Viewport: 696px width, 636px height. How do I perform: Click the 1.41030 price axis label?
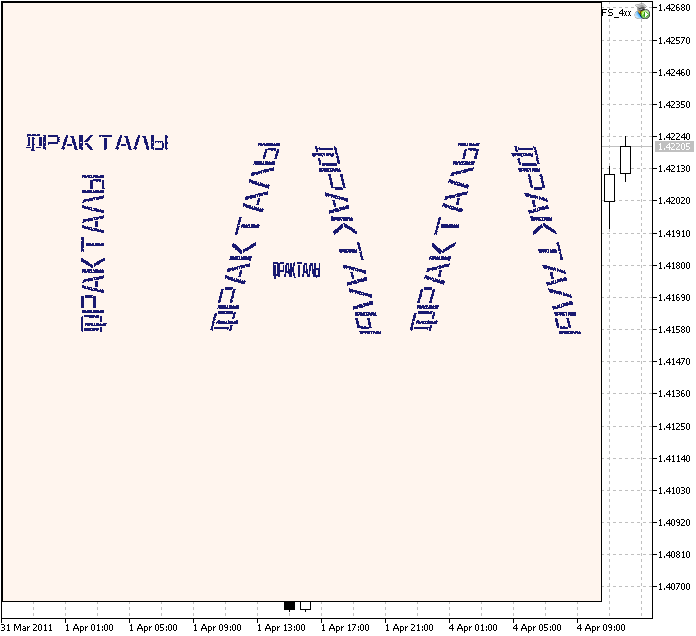(674, 490)
